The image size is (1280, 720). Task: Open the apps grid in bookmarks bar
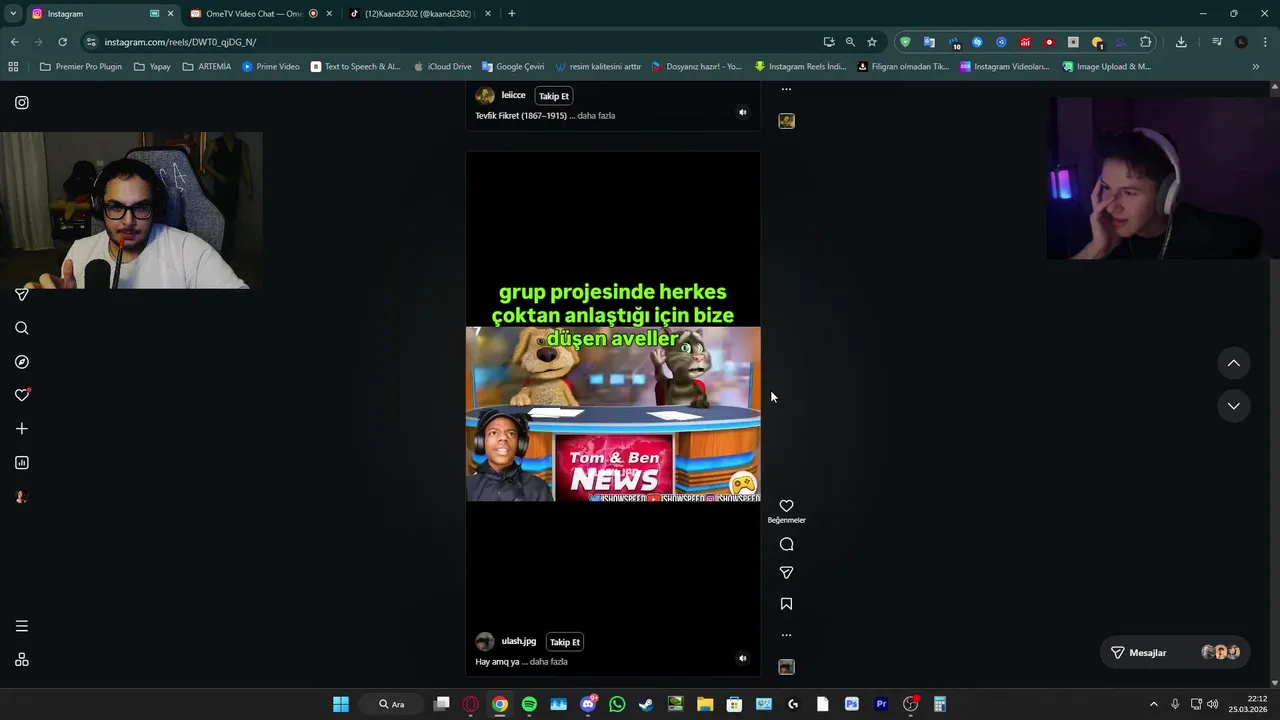pos(13,67)
